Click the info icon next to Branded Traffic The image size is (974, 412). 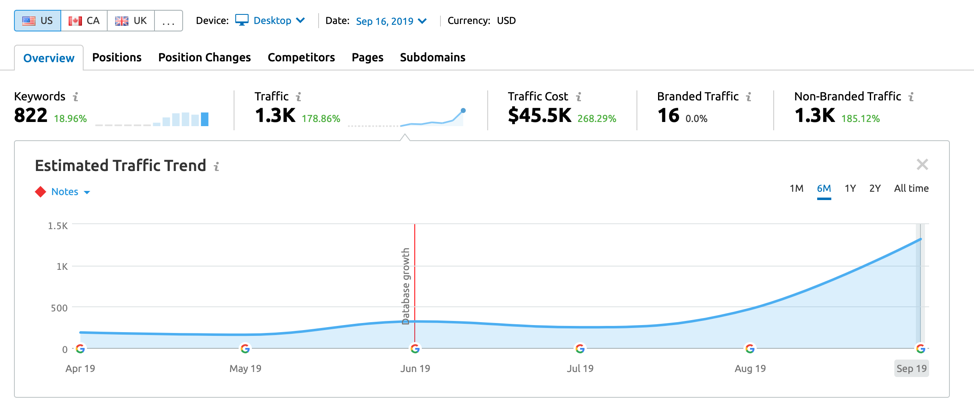coord(749,97)
